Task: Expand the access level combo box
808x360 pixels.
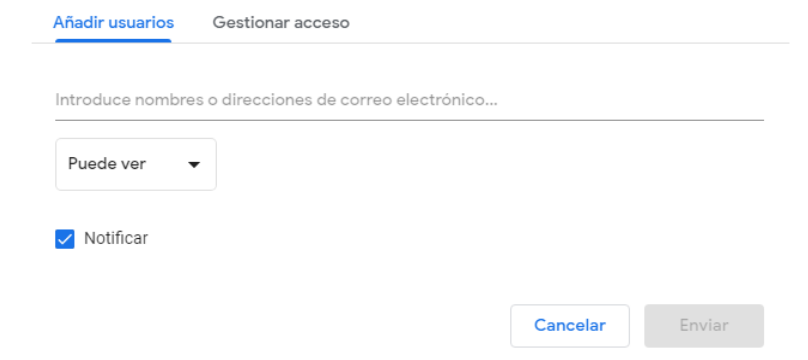Action: tap(136, 164)
